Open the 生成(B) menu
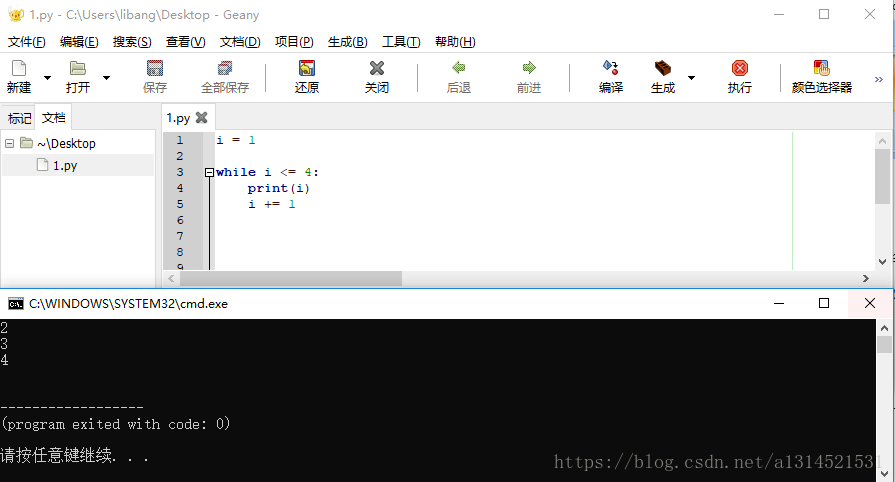Screen dimensions: 895x482 (348, 42)
